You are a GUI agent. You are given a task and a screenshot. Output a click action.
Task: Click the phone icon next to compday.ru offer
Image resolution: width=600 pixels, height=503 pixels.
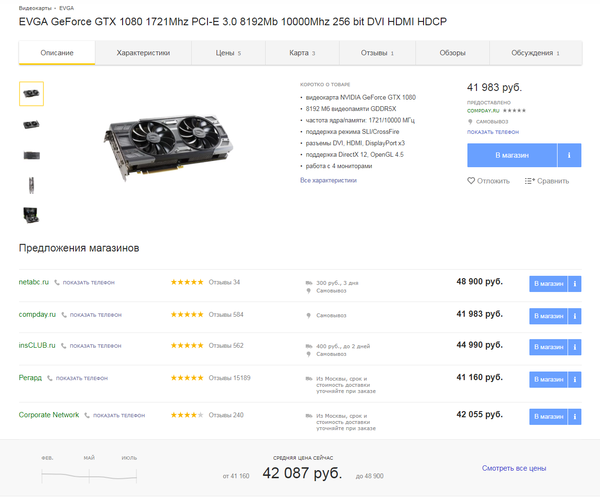click(65, 314)
